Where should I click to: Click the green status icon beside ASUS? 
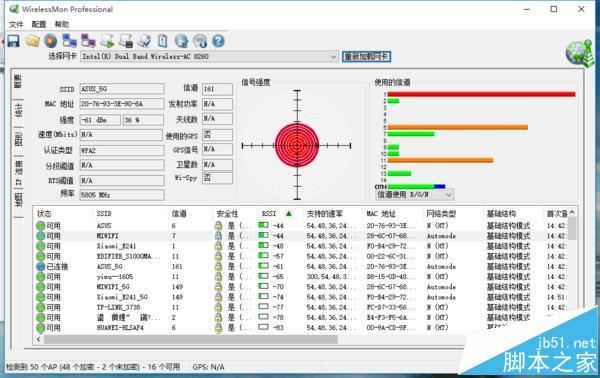(41, 225)
